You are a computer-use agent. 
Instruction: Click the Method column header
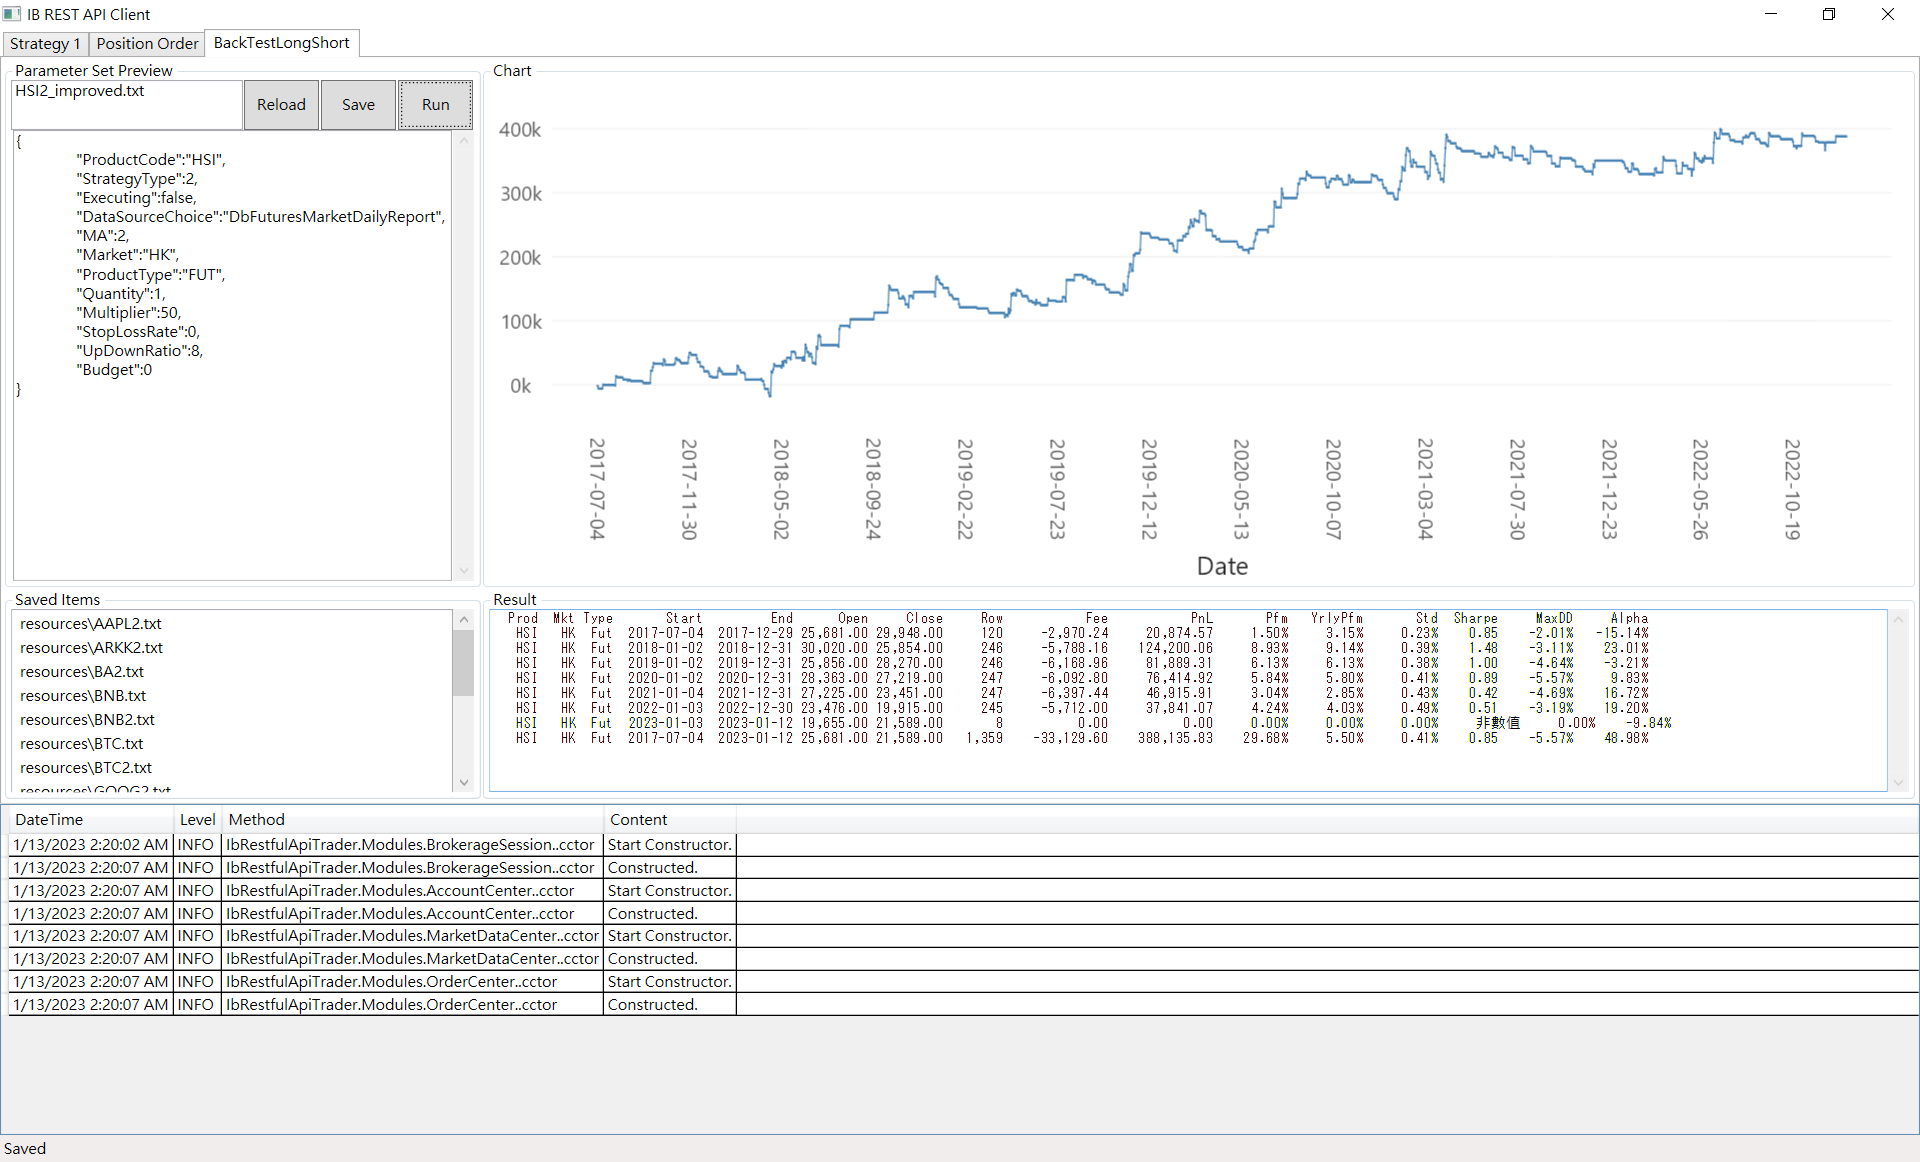[x=413, y=820]
